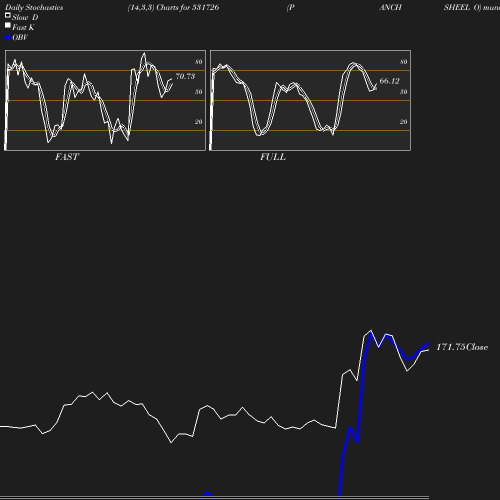Click the Fast K legend swatch

coord(8,25)
